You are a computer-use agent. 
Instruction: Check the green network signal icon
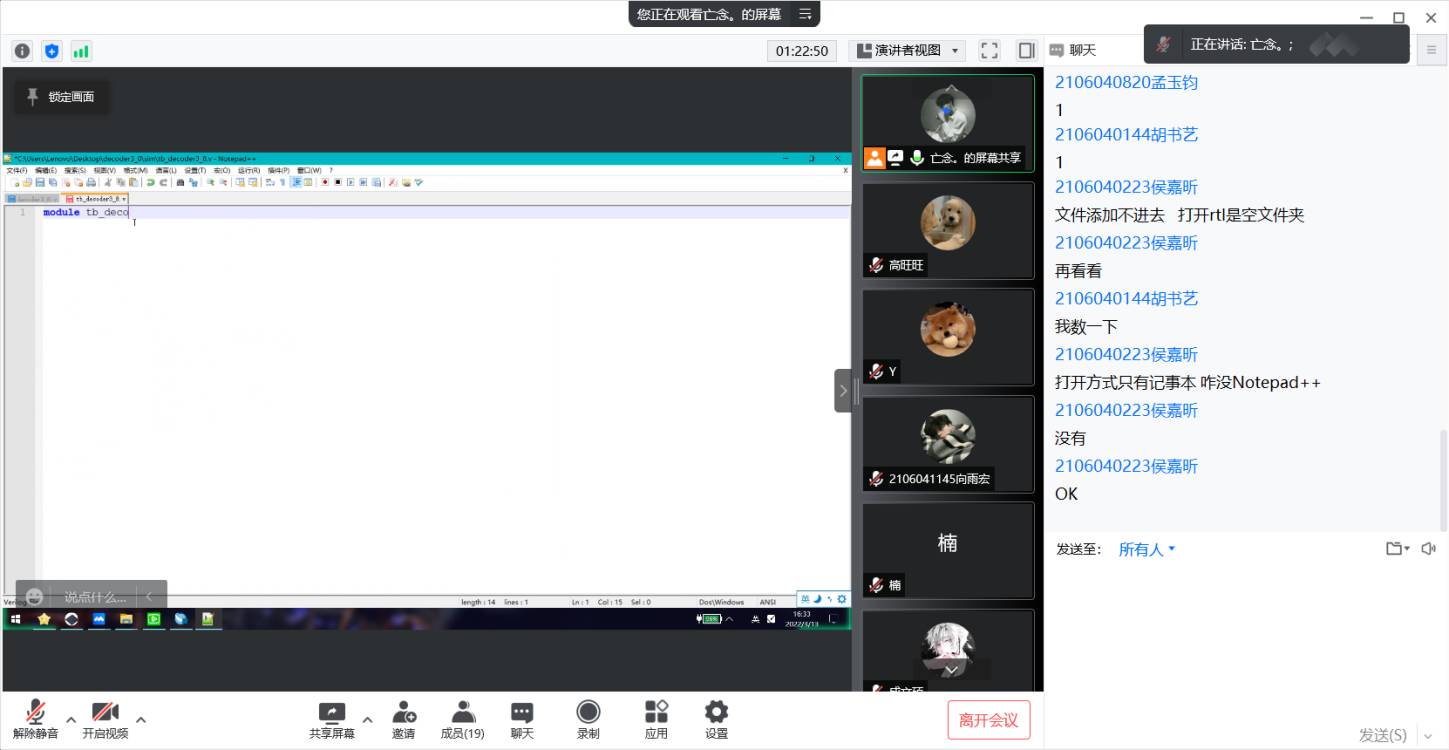(81, 51)
